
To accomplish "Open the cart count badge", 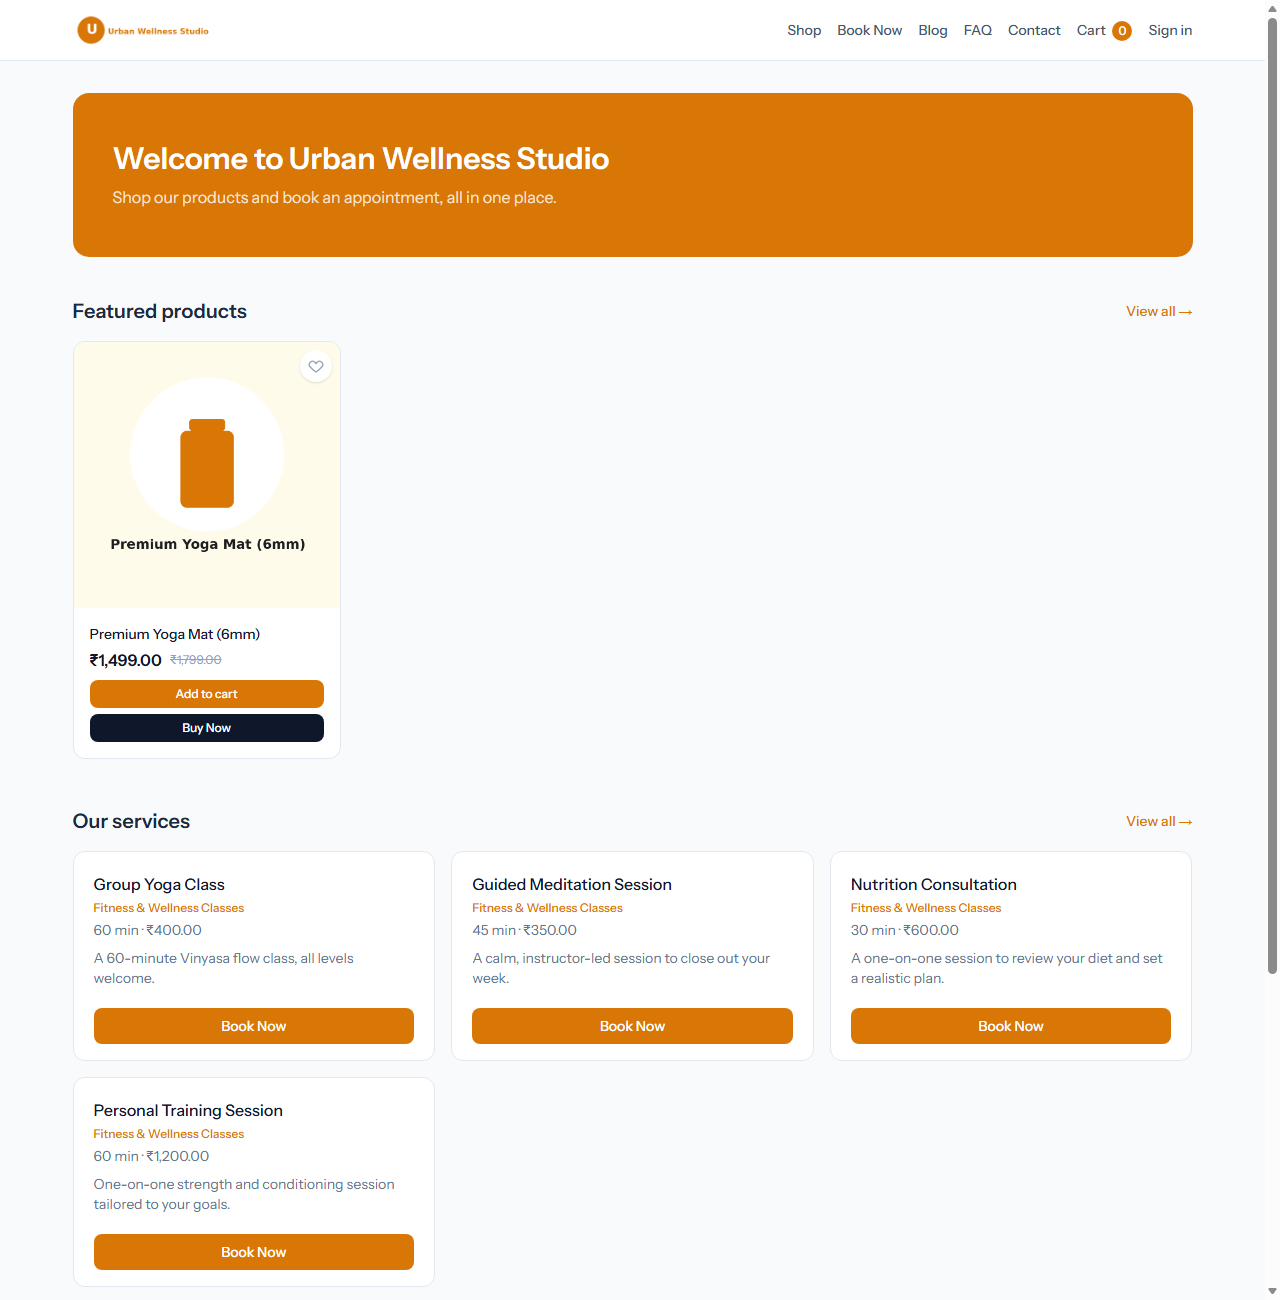I will (x=1122, y=31).
